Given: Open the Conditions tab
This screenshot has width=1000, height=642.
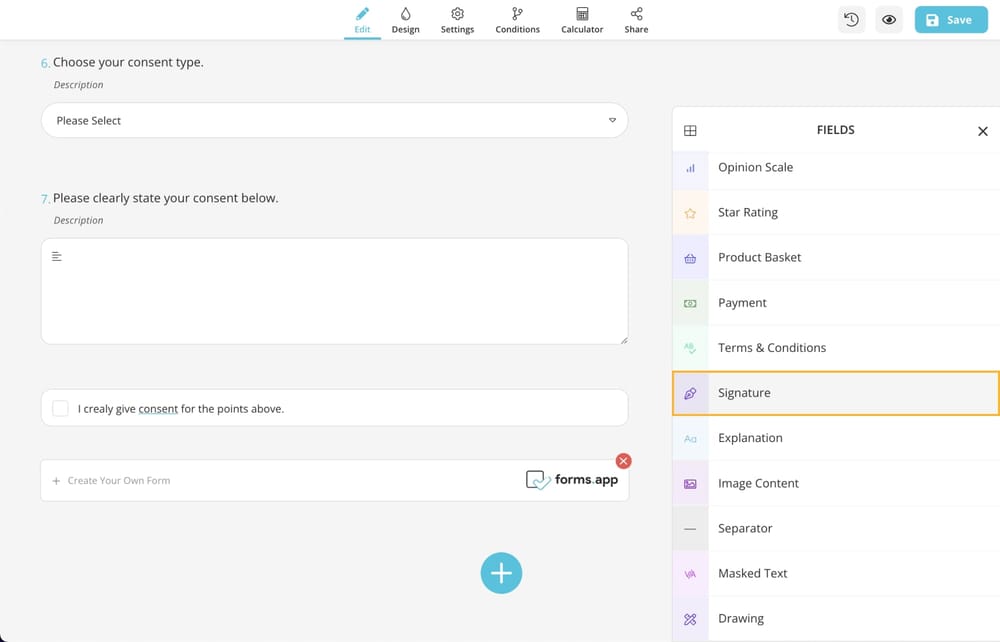Looking at the screenshot, I should pos(517,20).
